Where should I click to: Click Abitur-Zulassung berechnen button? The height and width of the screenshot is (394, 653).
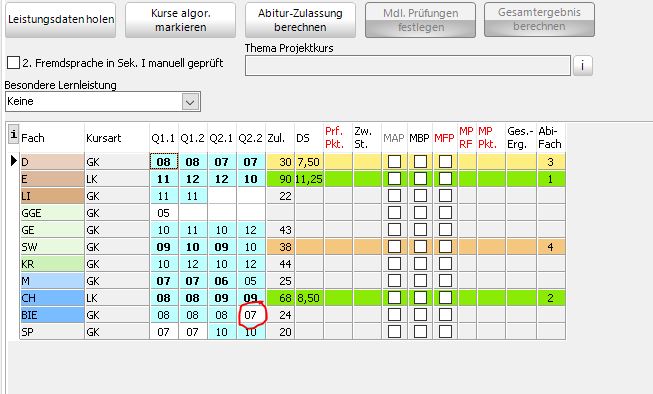300,20
